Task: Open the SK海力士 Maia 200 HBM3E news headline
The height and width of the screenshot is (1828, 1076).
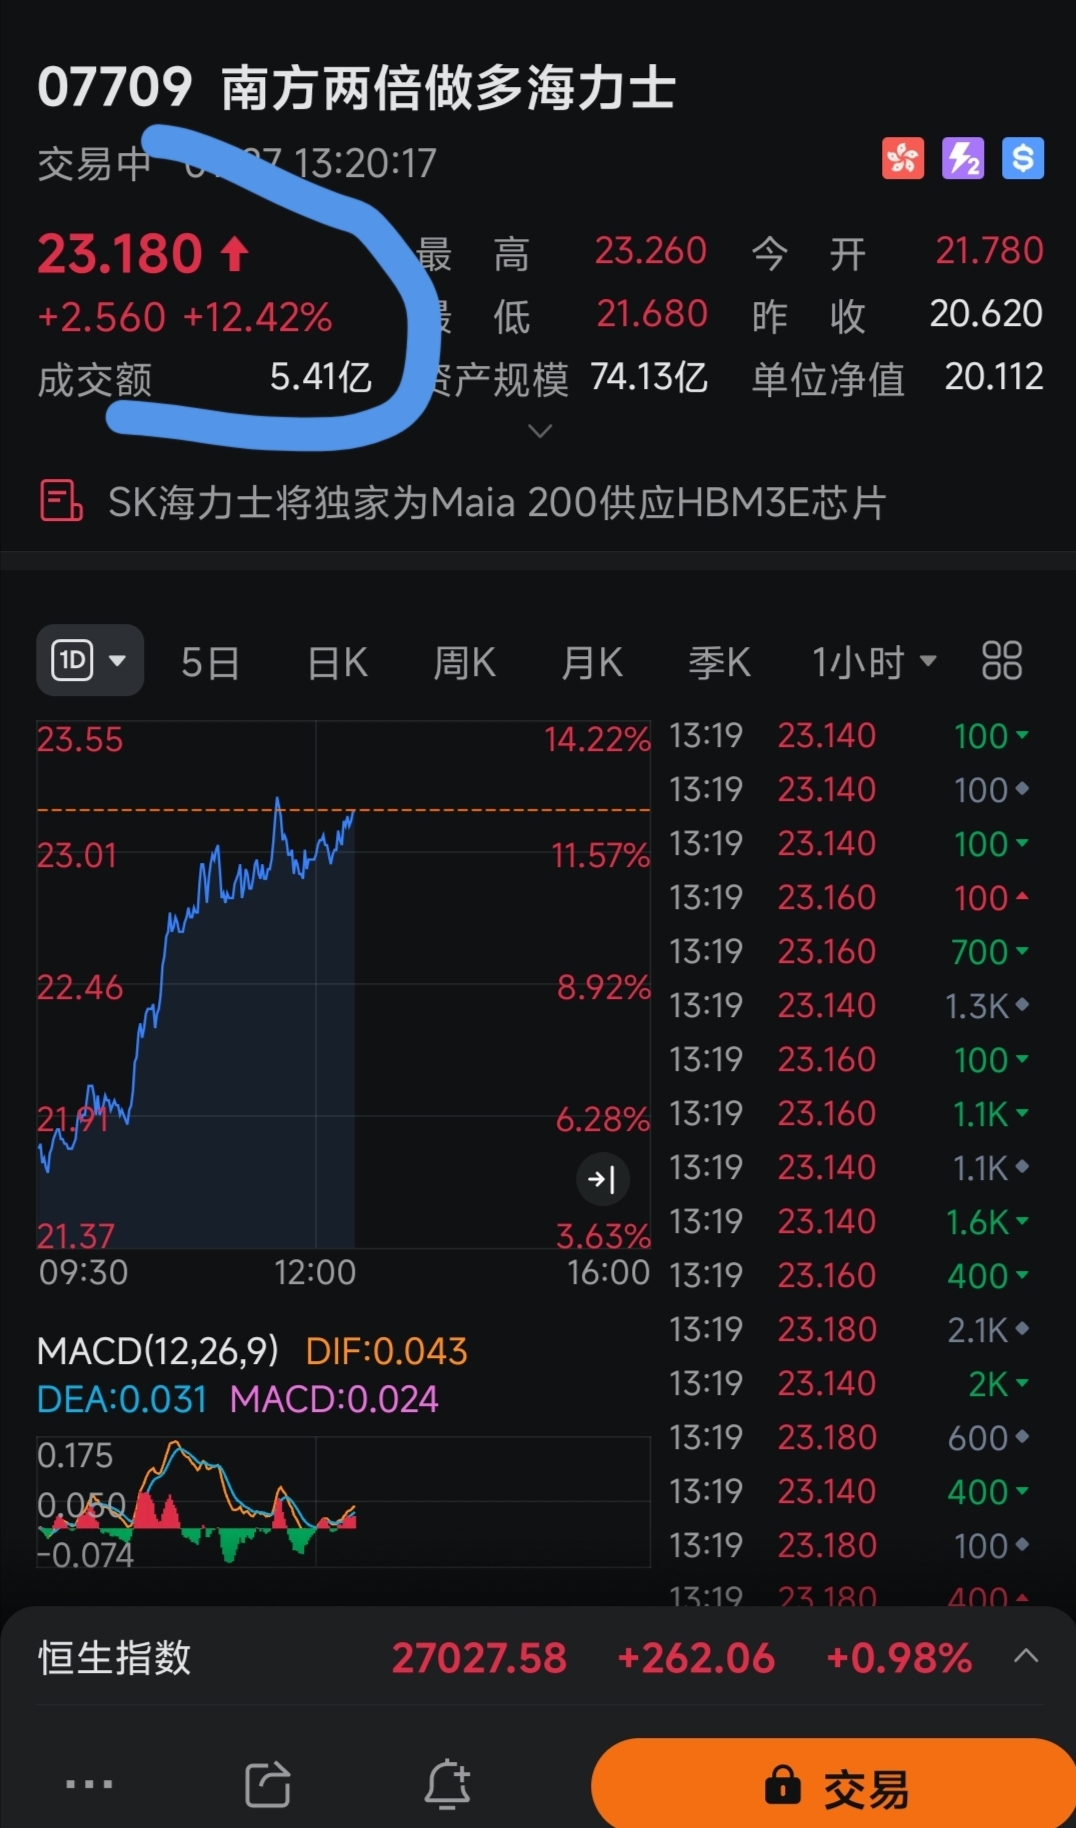Action: tap(497, 502)
